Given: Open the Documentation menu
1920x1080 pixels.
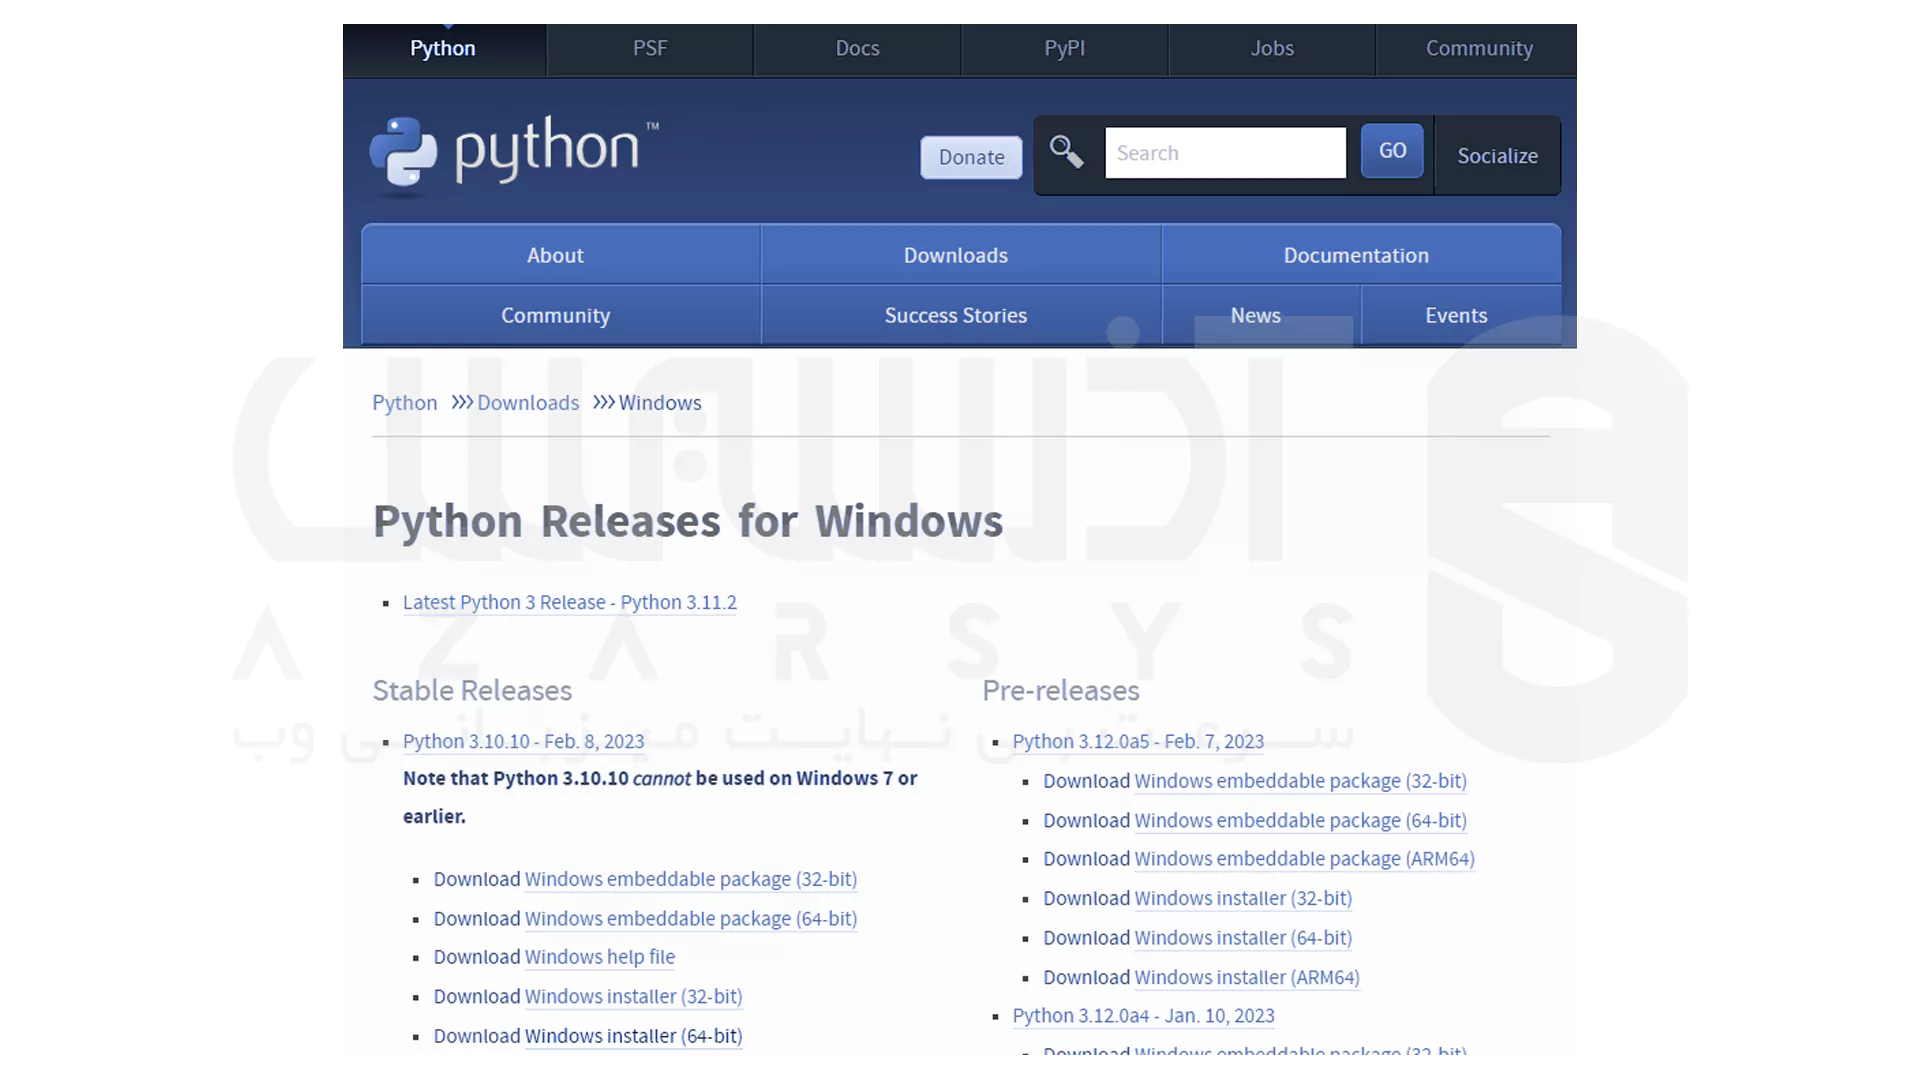Looking at the screenshot, I should (x=1356, y=255).
